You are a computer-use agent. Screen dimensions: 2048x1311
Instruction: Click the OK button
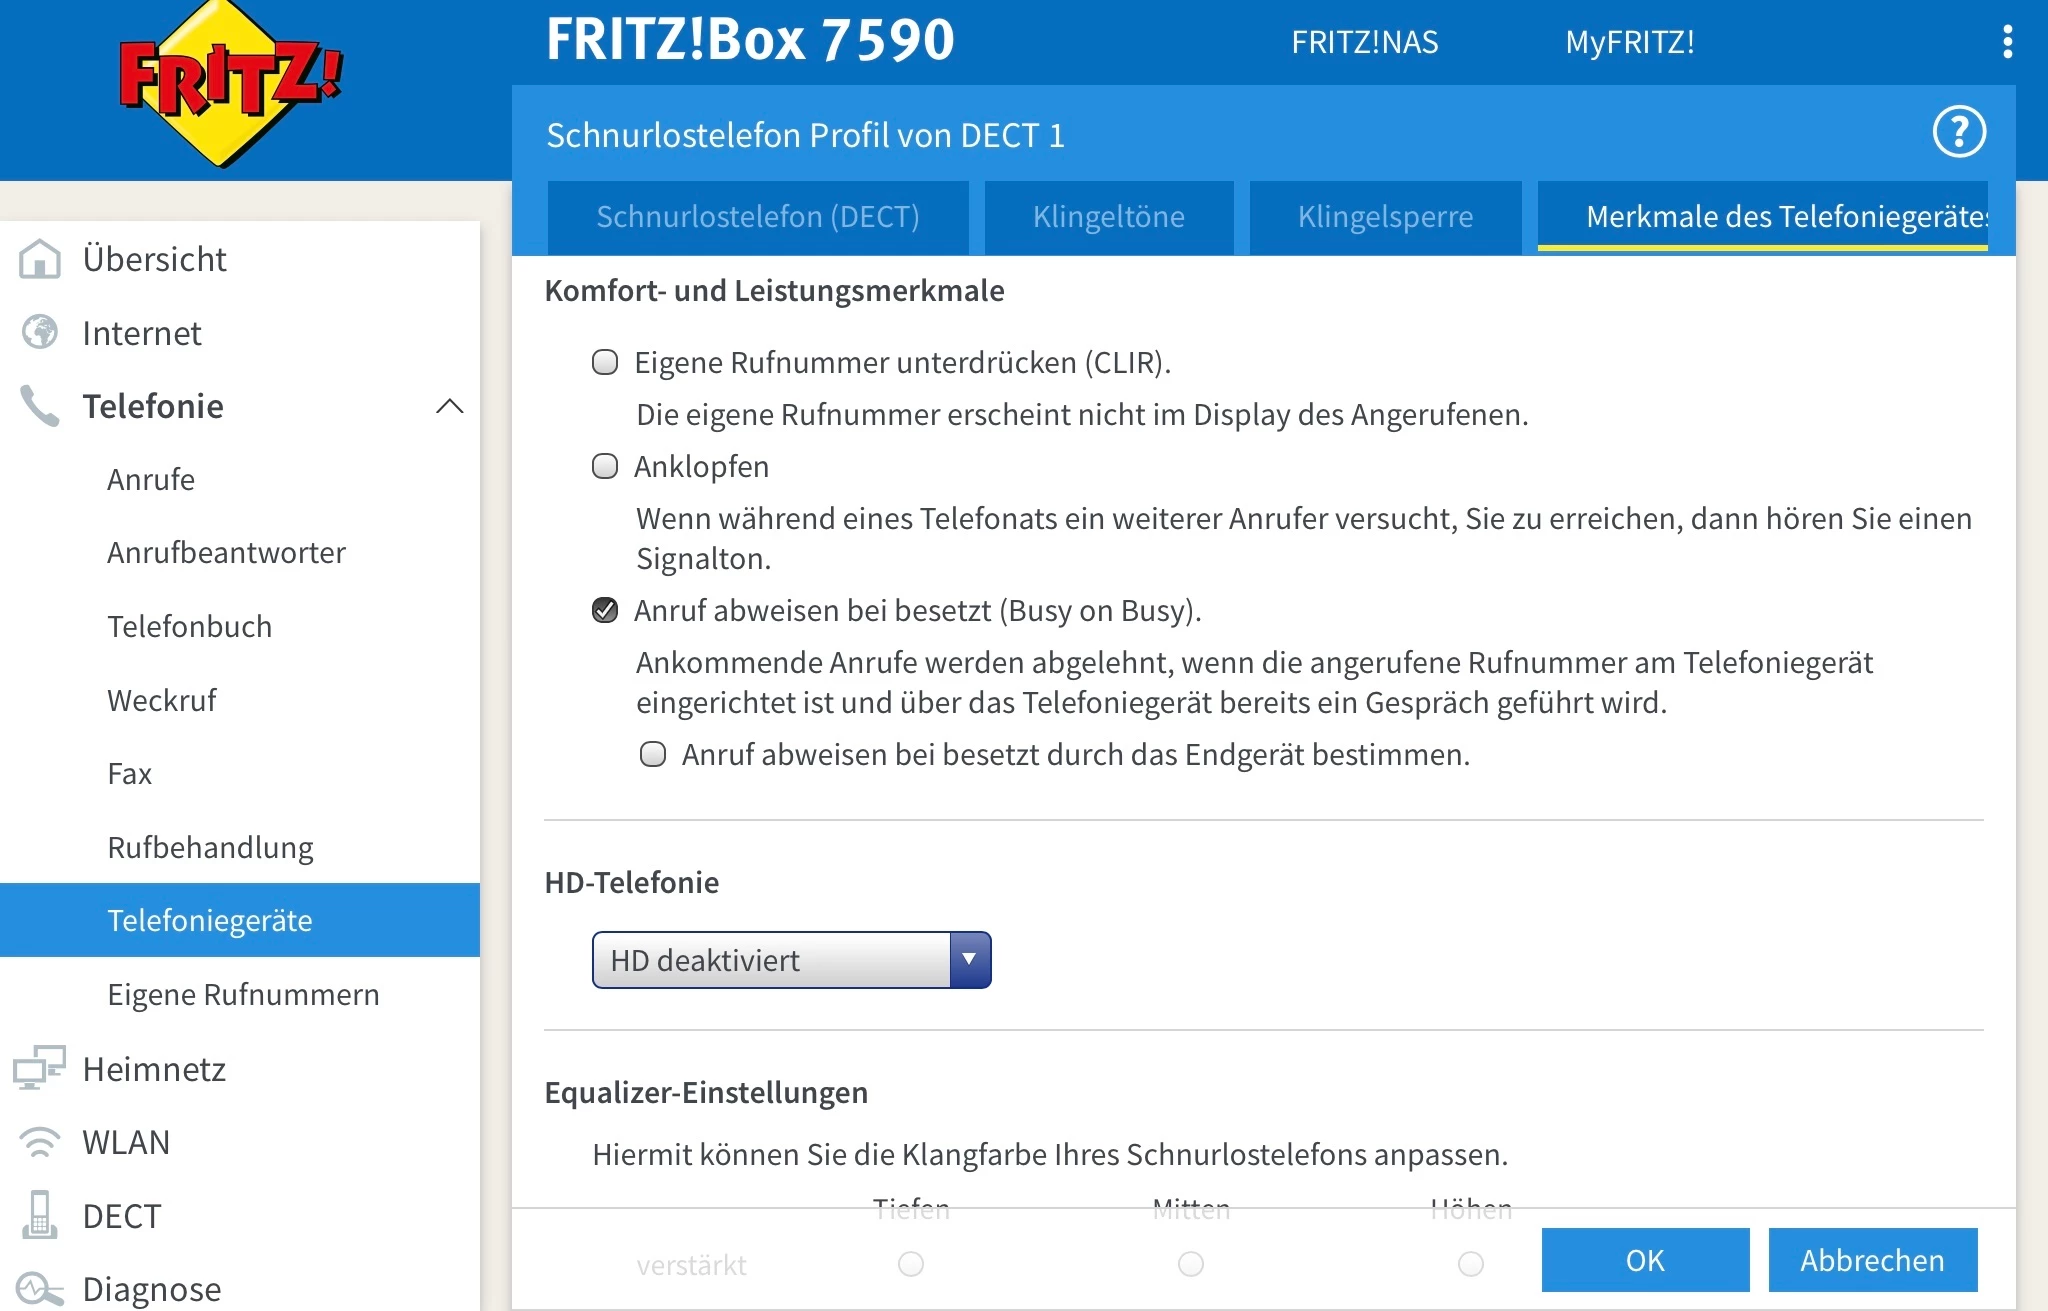(1645, 1260)
